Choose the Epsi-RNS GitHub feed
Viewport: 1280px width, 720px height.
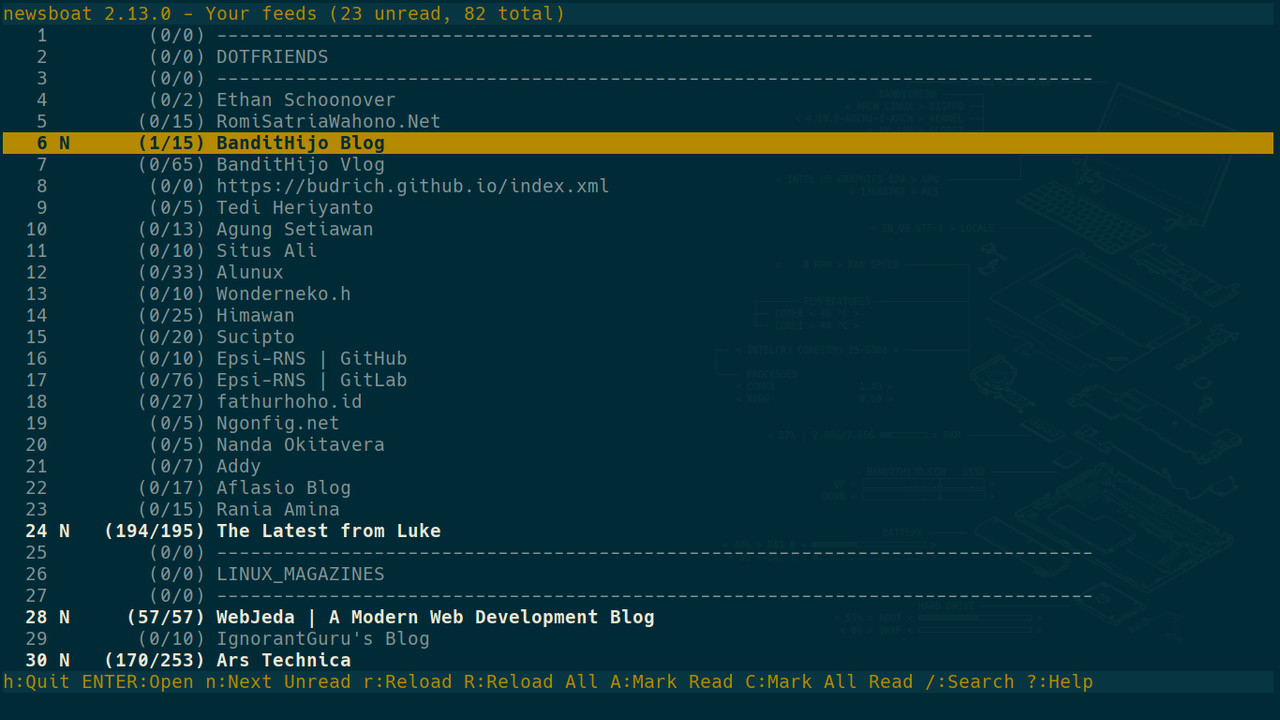tap(311, 358)
